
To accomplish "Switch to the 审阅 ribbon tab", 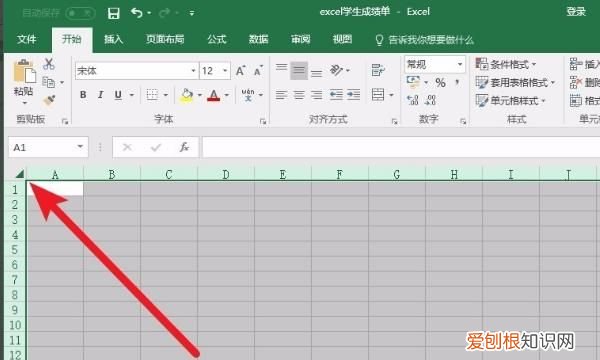I will pyautogui.click(x=300, y=39).
